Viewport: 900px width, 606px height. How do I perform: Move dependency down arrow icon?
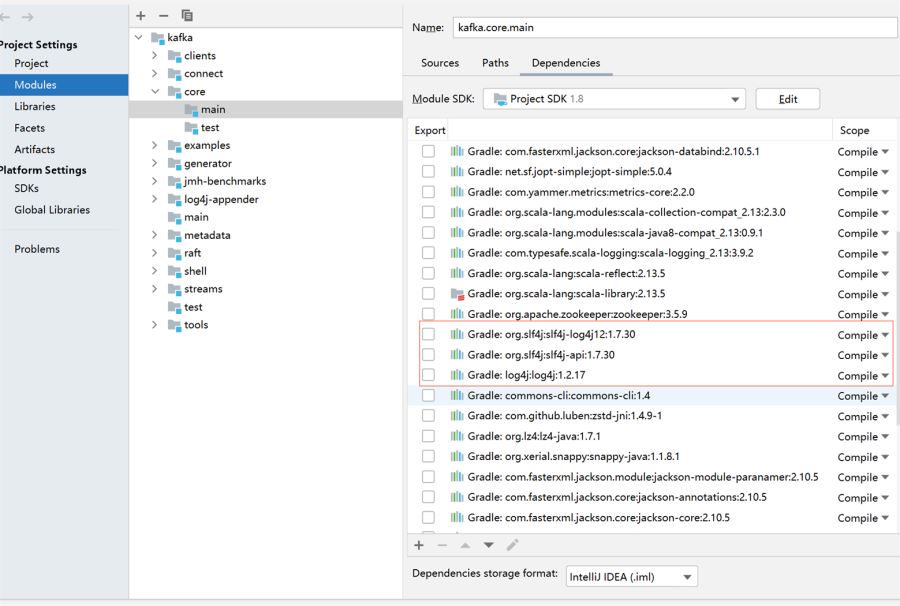488,545
